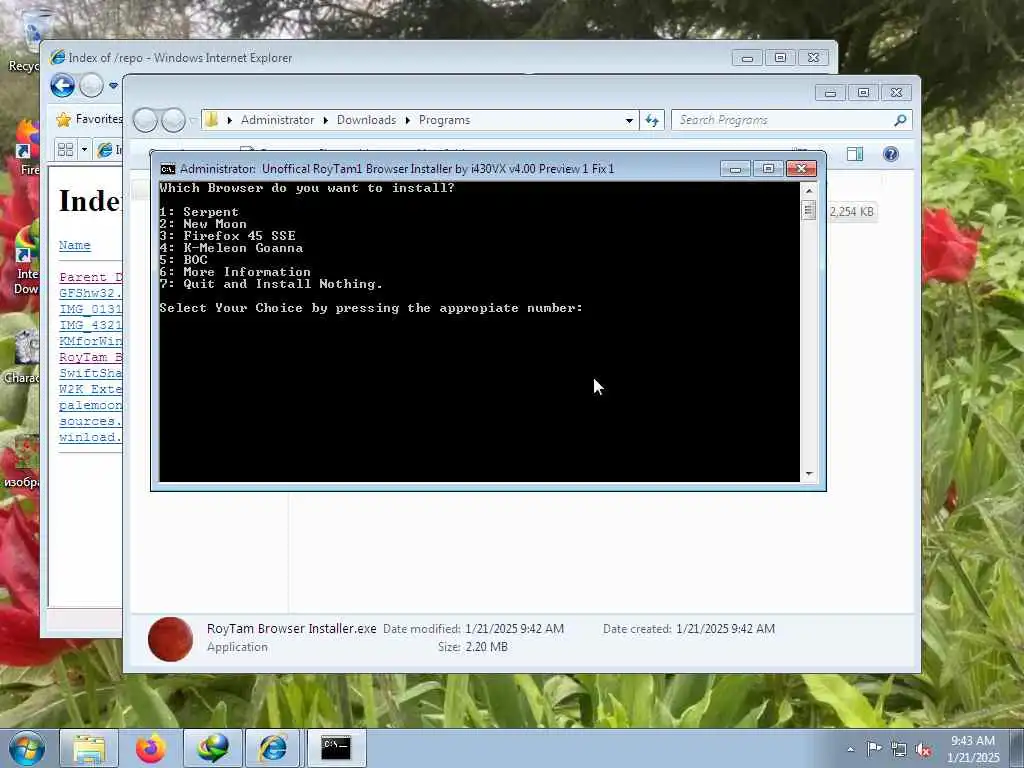Expand the arrow after Administrator breadcrumb
Image resolution: width=1024 pixels, height=768 pixels.
click(x=325, y=120)
